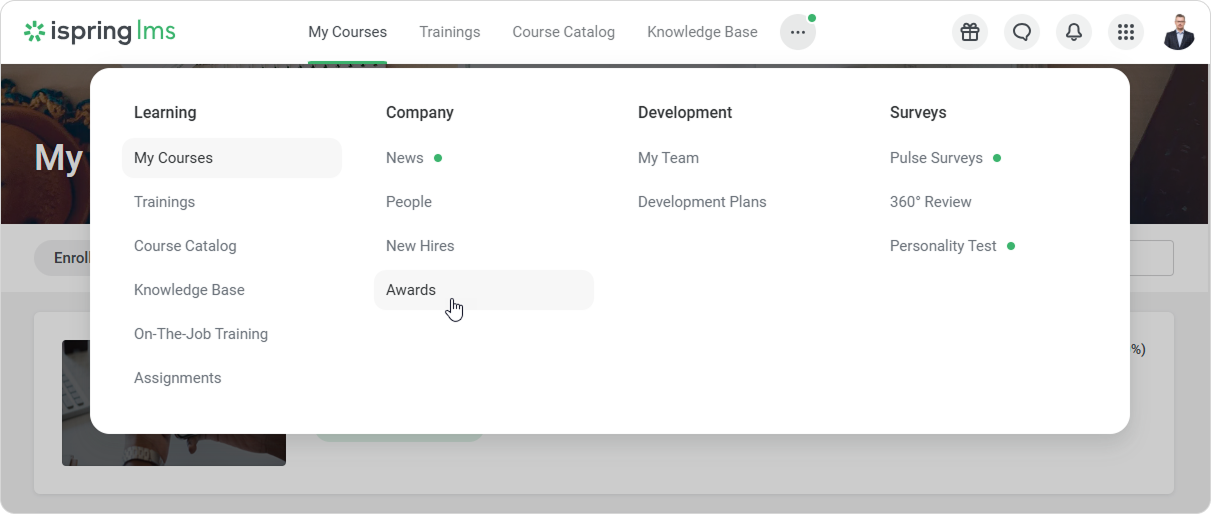Viewport: 1211px width, 514px height.
Task: Open the apps grid icon
Action: point(1125,32)
